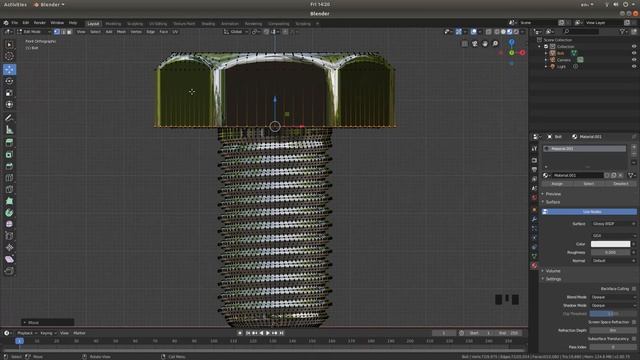Enable Screen Space Refraction checkbox

click(x=634, y=322)
